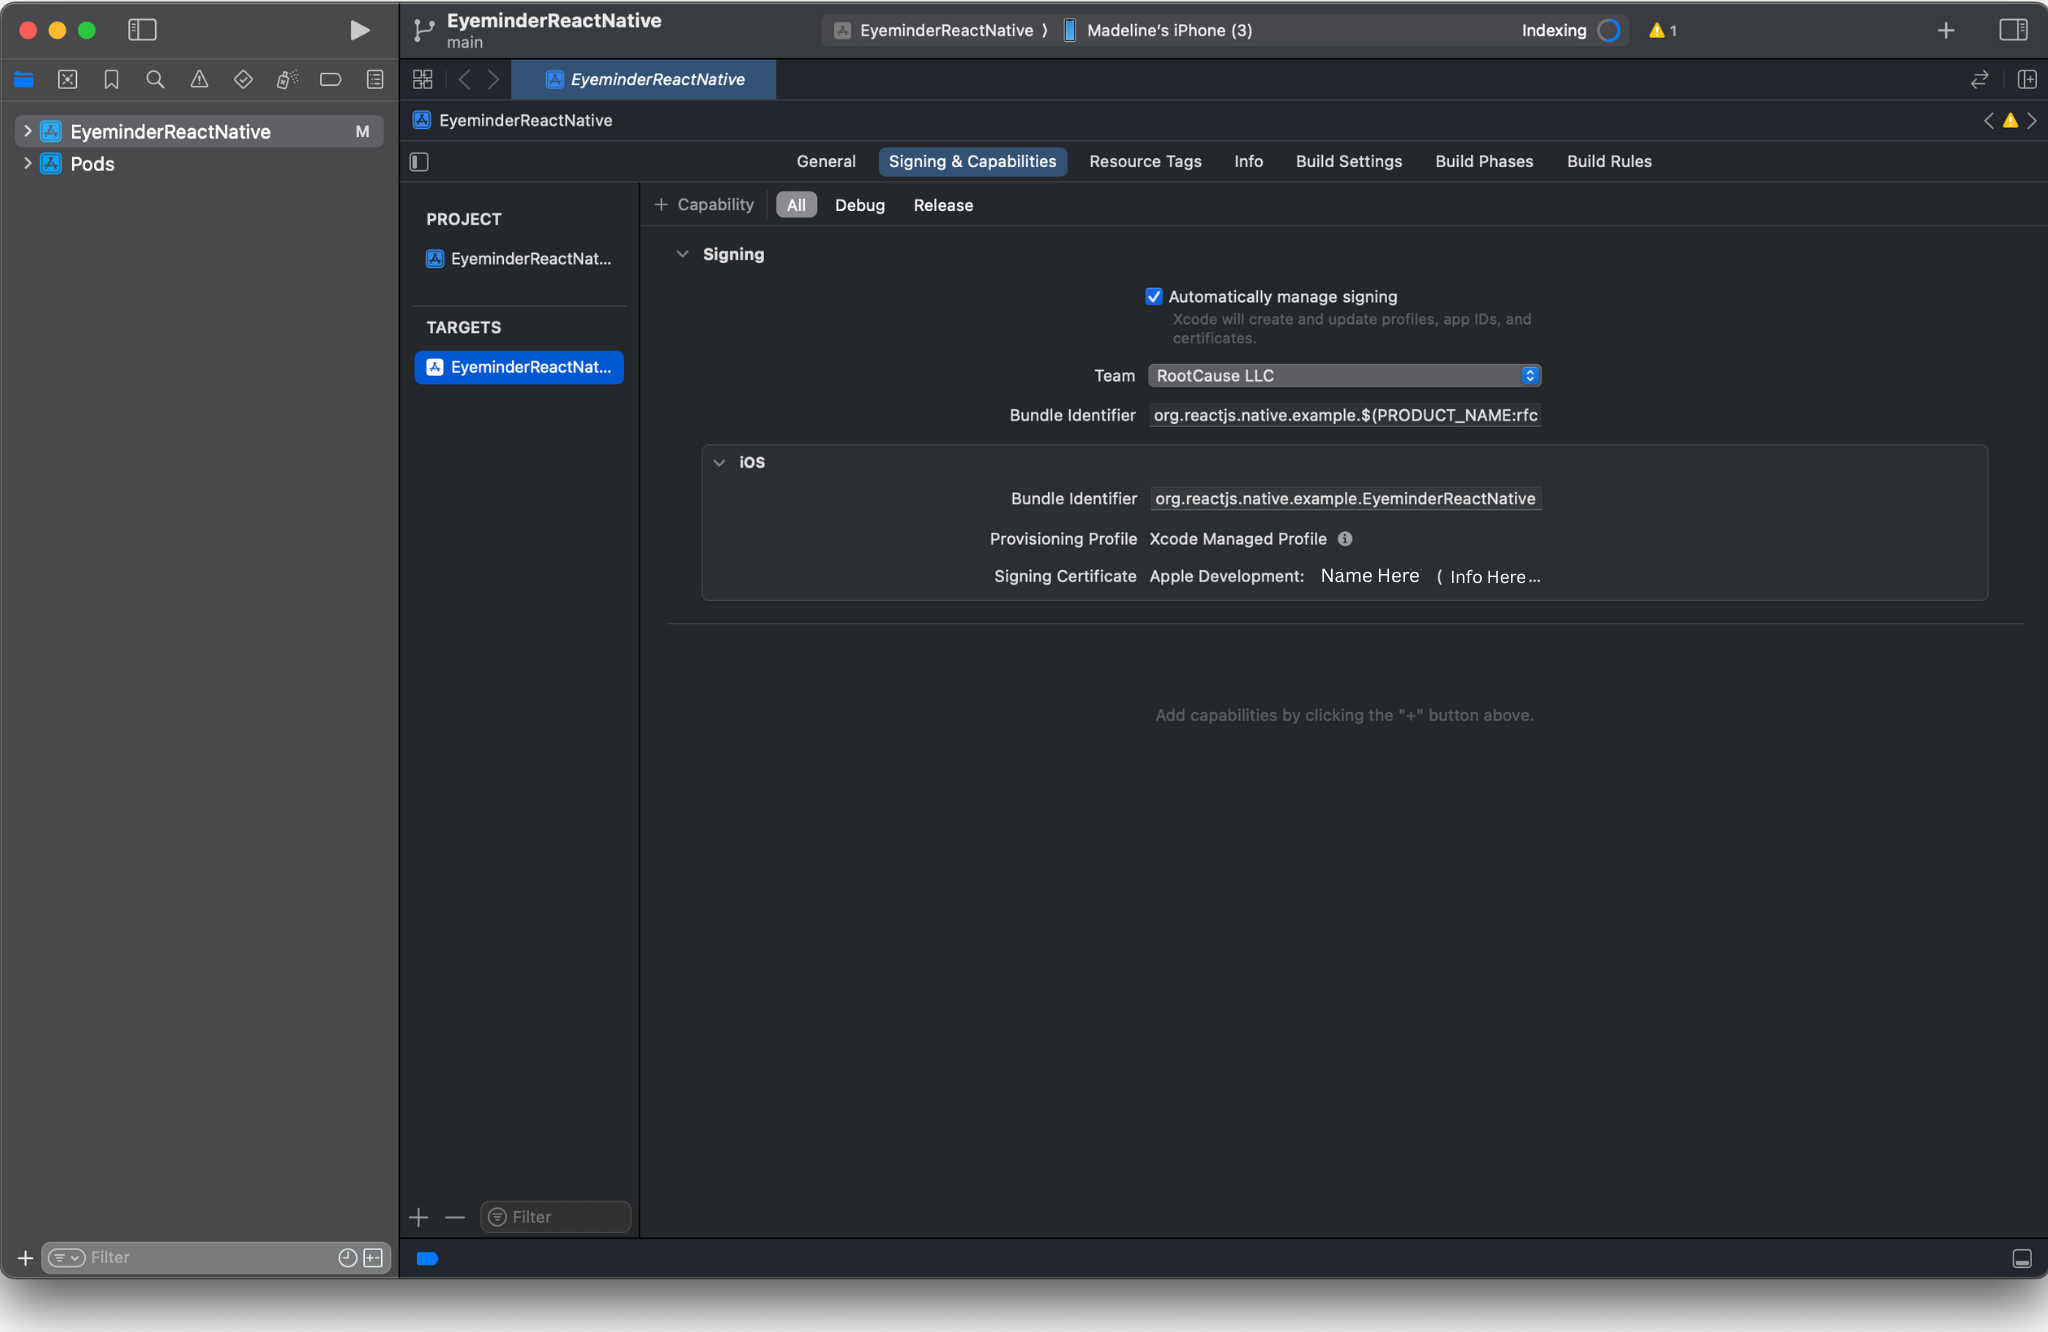Select EyeminderReactNative under TARGETS
This screenshot has width=2048, height=1332.
pos(519,367)
